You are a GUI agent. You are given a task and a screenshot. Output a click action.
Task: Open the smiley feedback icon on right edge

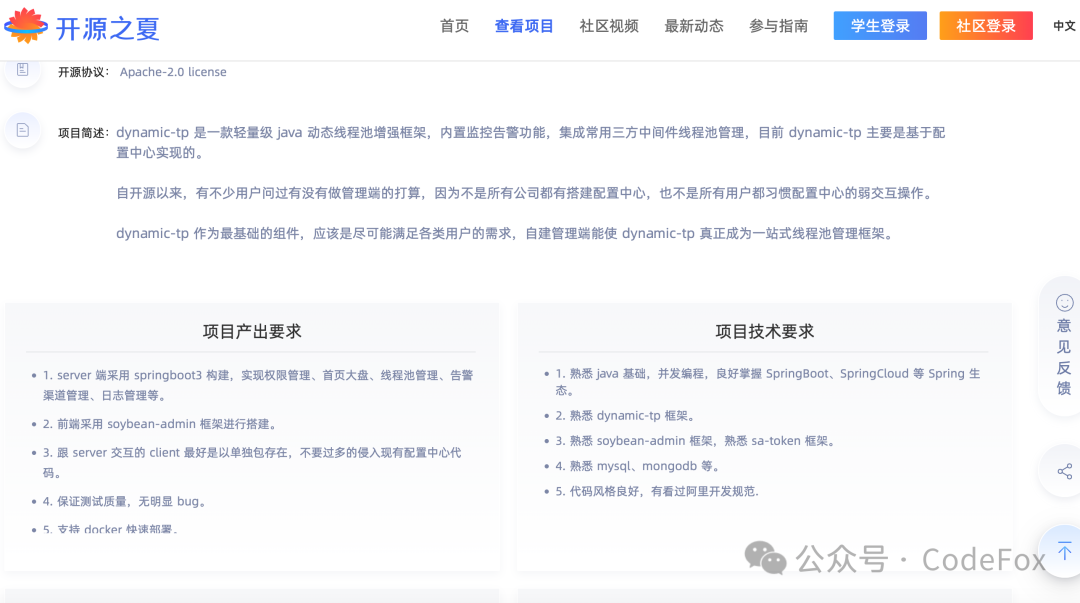[x=1063, y=303]
